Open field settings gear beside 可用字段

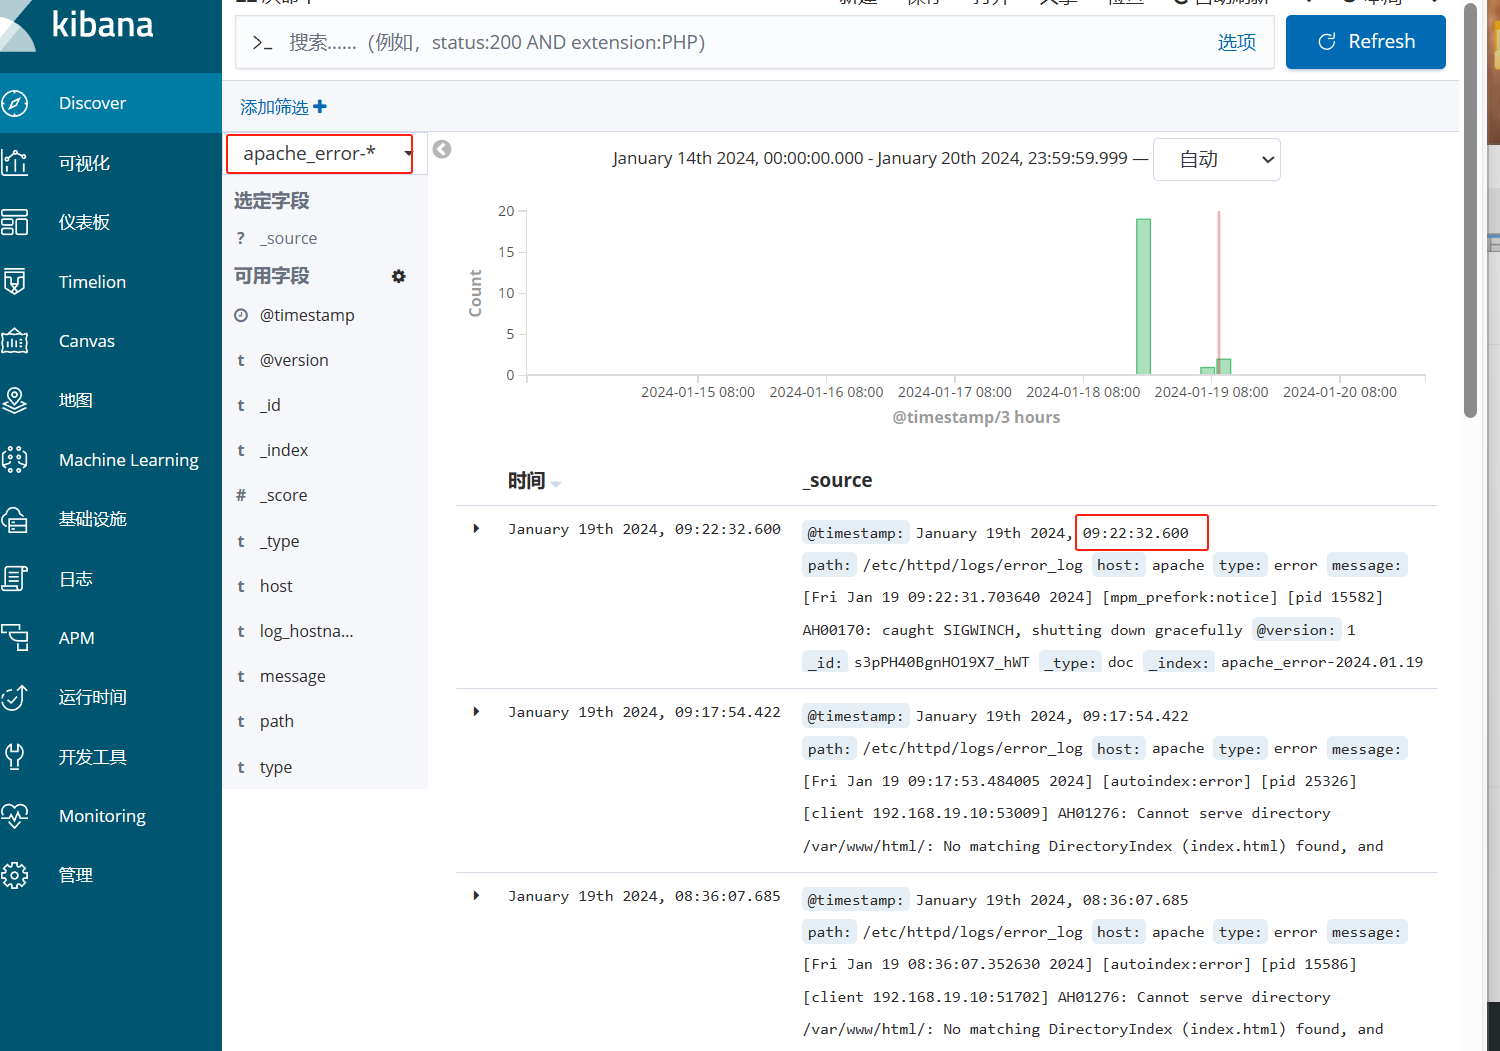(x=399, y=276)
